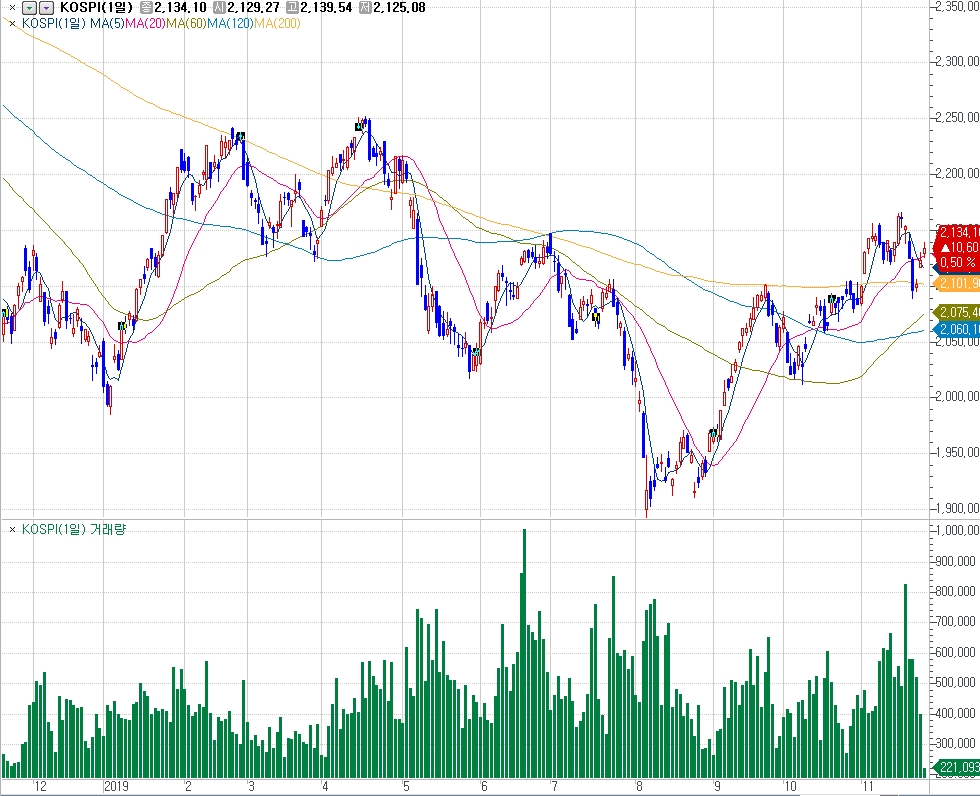Click the green 221,093 volume value tag
Viewport: 980px width, 796px height.
957,768
